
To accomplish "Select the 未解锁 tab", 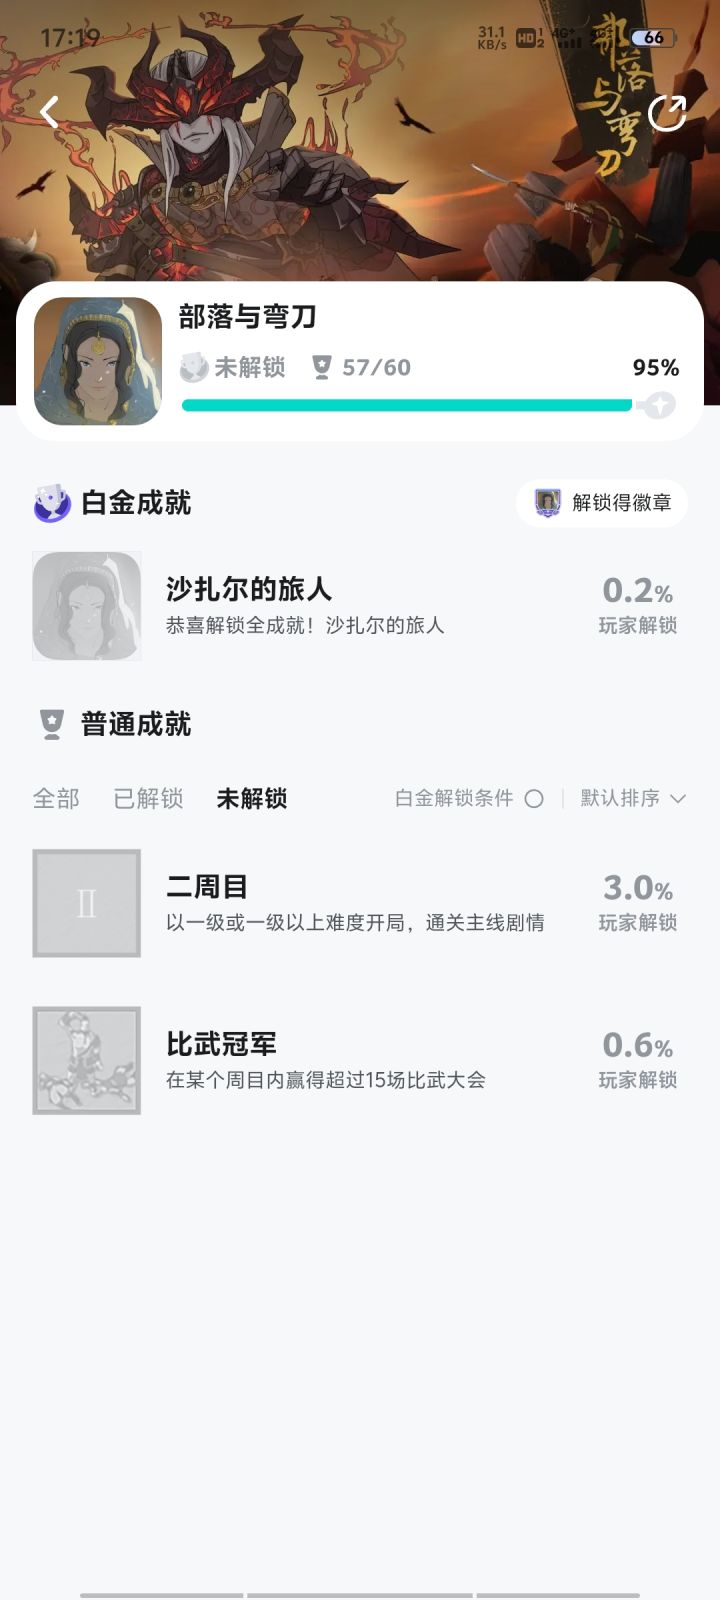I will tap(252, 798).
